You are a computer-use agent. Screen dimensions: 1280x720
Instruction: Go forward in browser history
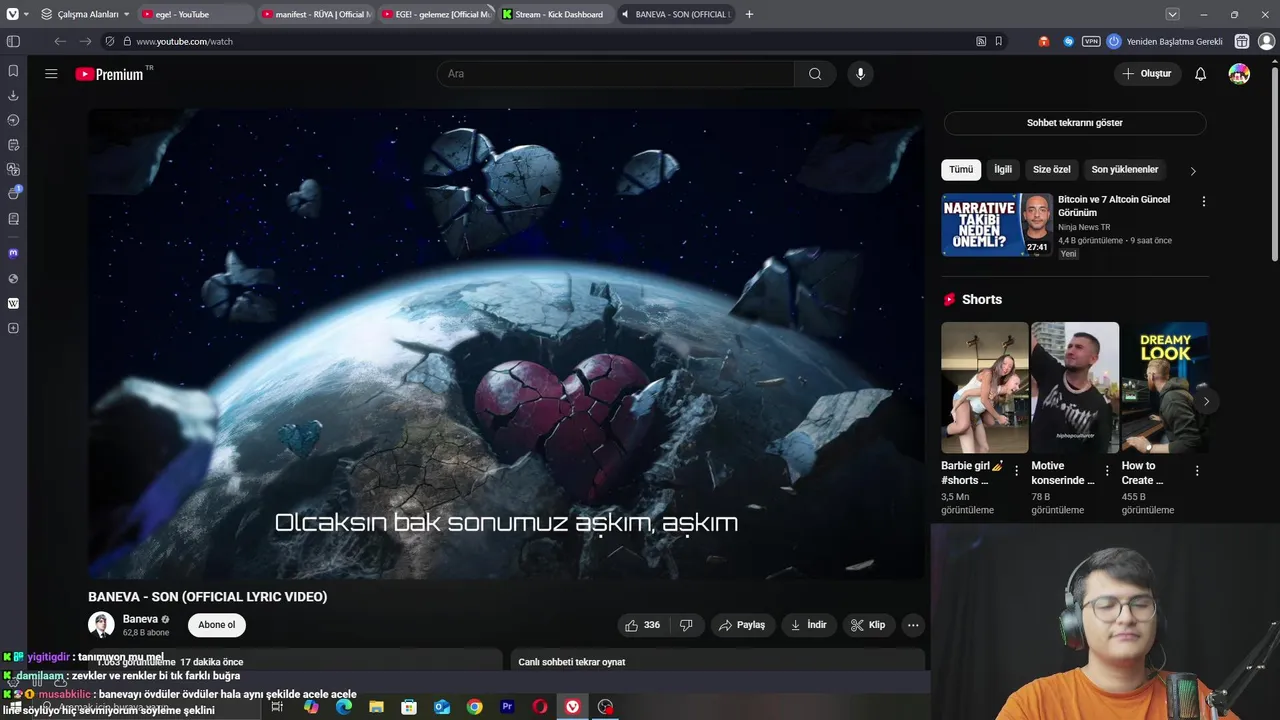[x=85, y=41]
